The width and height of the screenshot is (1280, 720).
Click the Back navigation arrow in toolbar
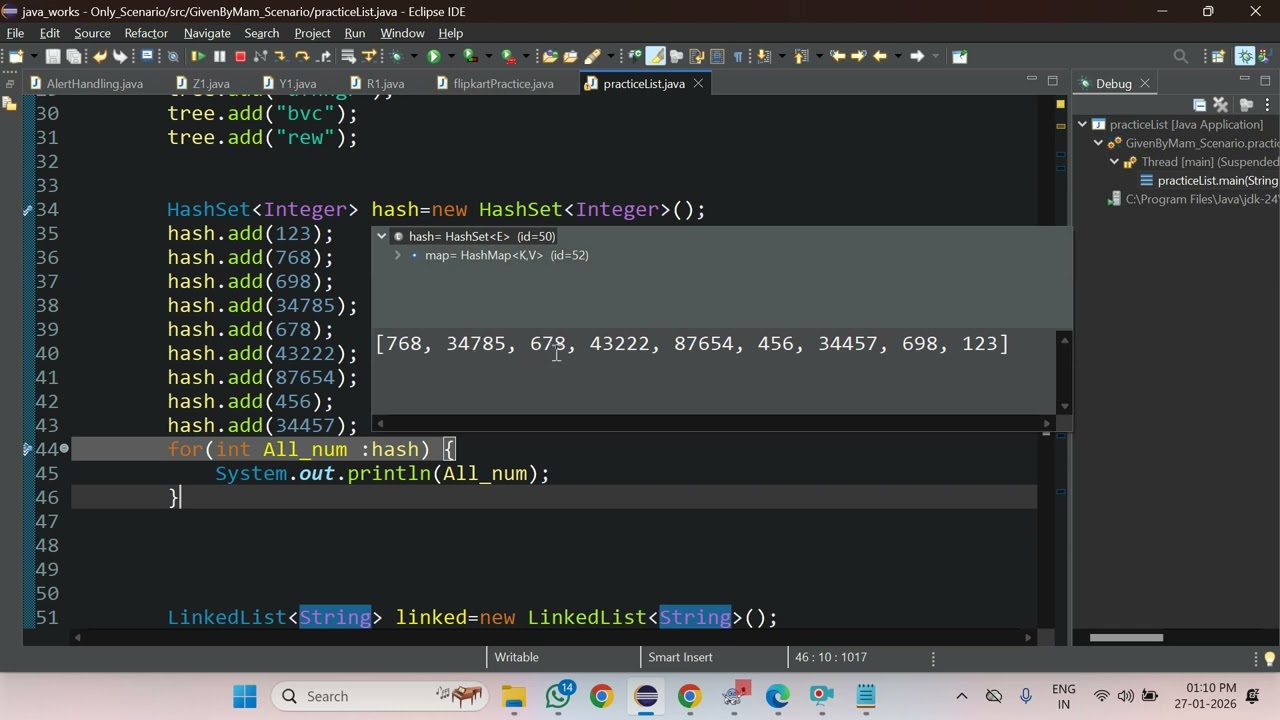click(x=880, y=56)
